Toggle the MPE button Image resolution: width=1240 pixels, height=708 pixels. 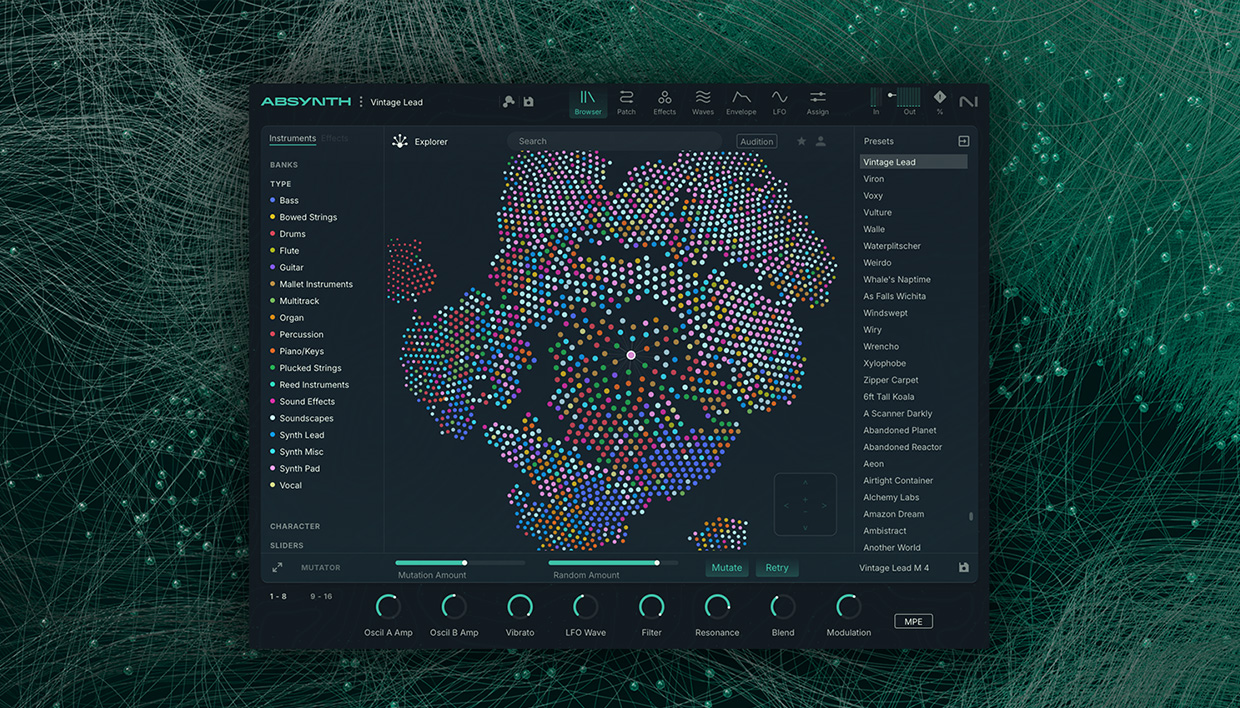[x=913, y=621]
